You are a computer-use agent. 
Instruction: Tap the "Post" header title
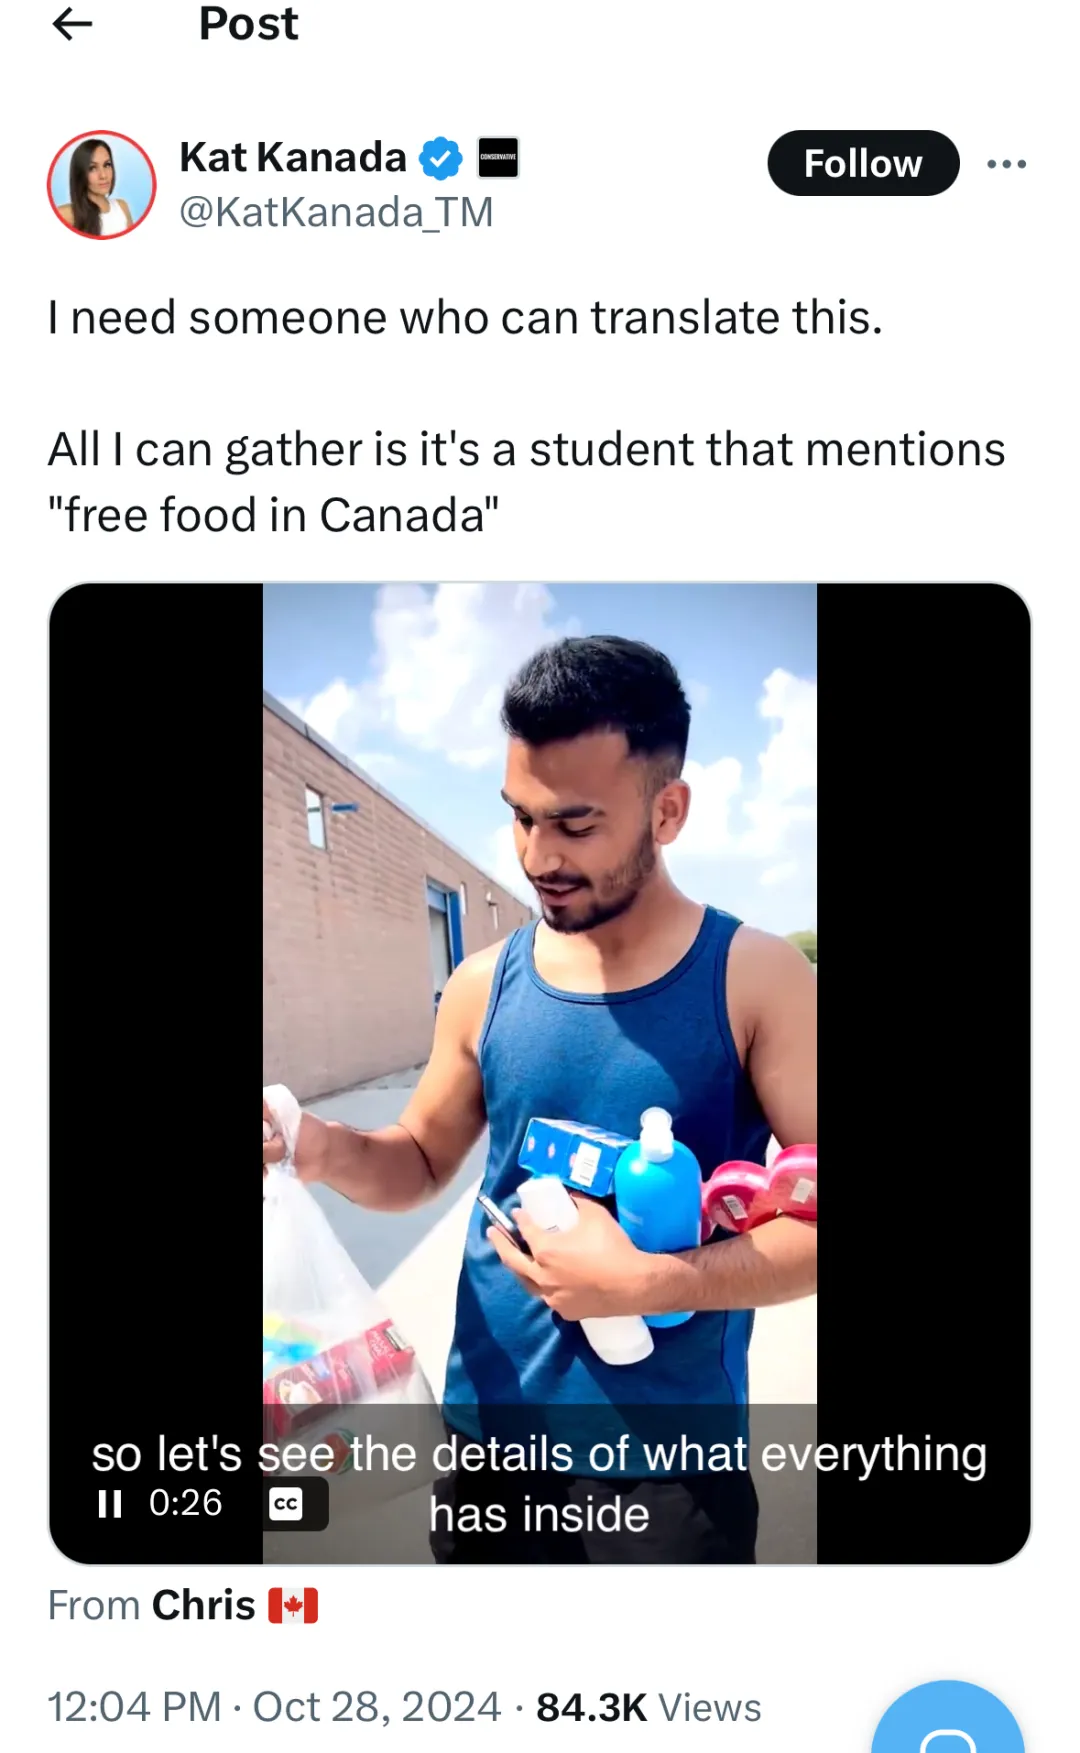(248, 24)
